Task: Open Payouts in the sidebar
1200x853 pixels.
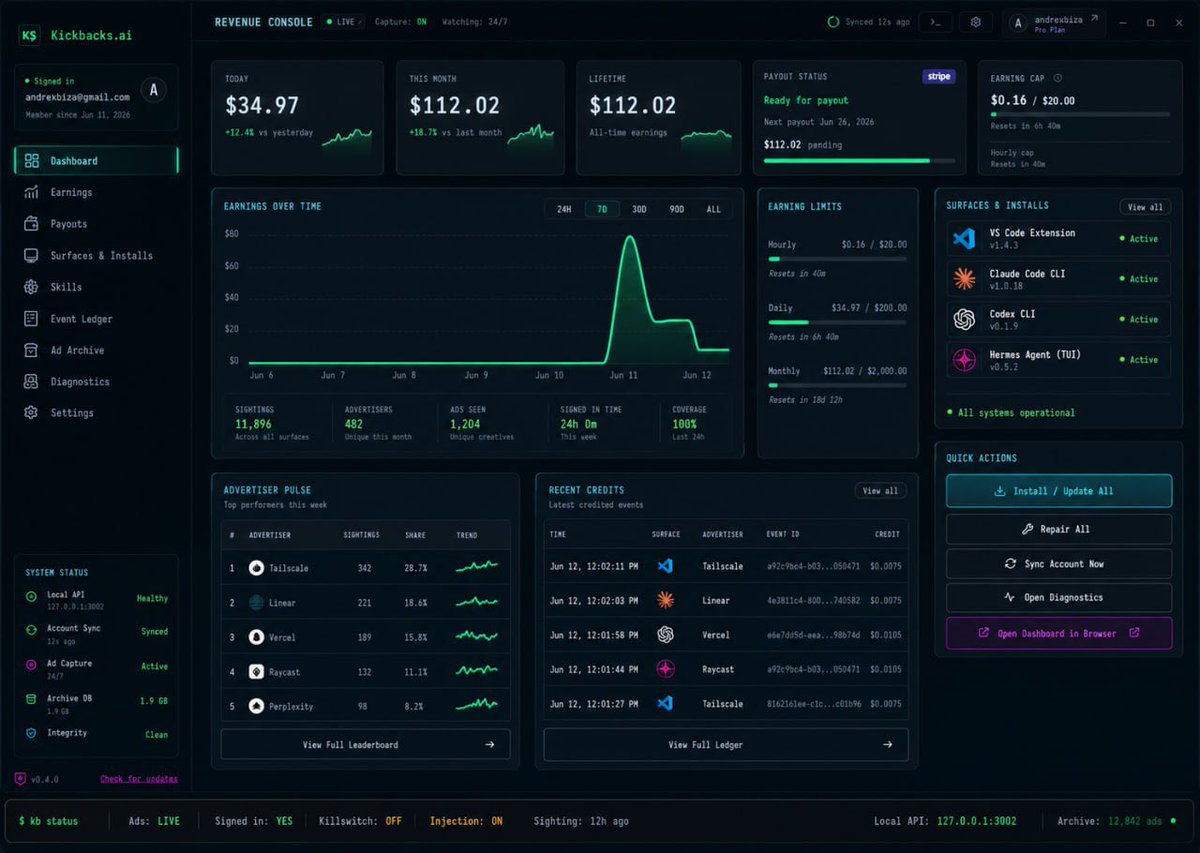Action: click(x=97, y=224)
